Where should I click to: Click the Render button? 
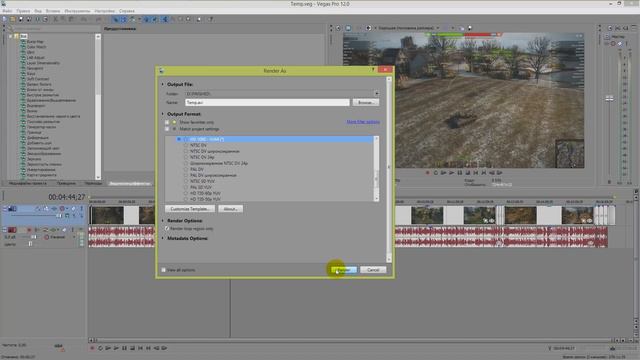343,270
